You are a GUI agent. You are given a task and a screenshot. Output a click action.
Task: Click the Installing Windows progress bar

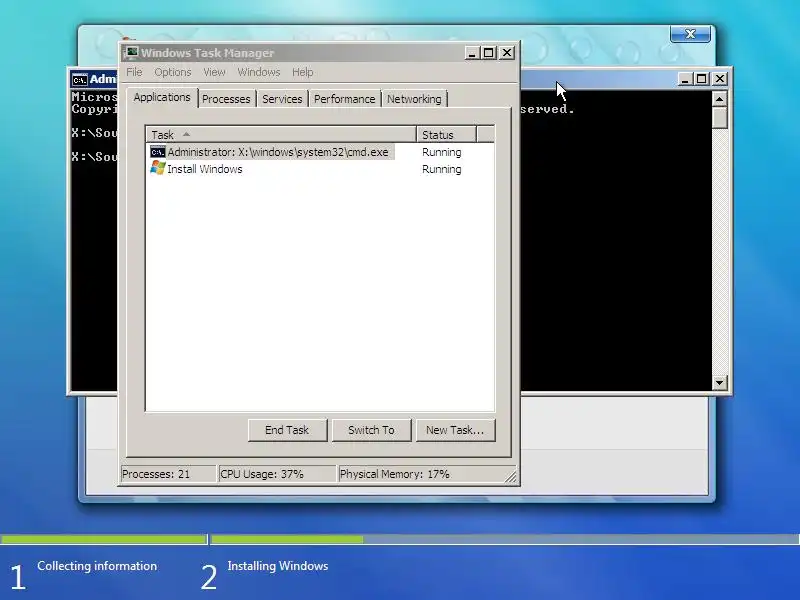coord(505,539)
